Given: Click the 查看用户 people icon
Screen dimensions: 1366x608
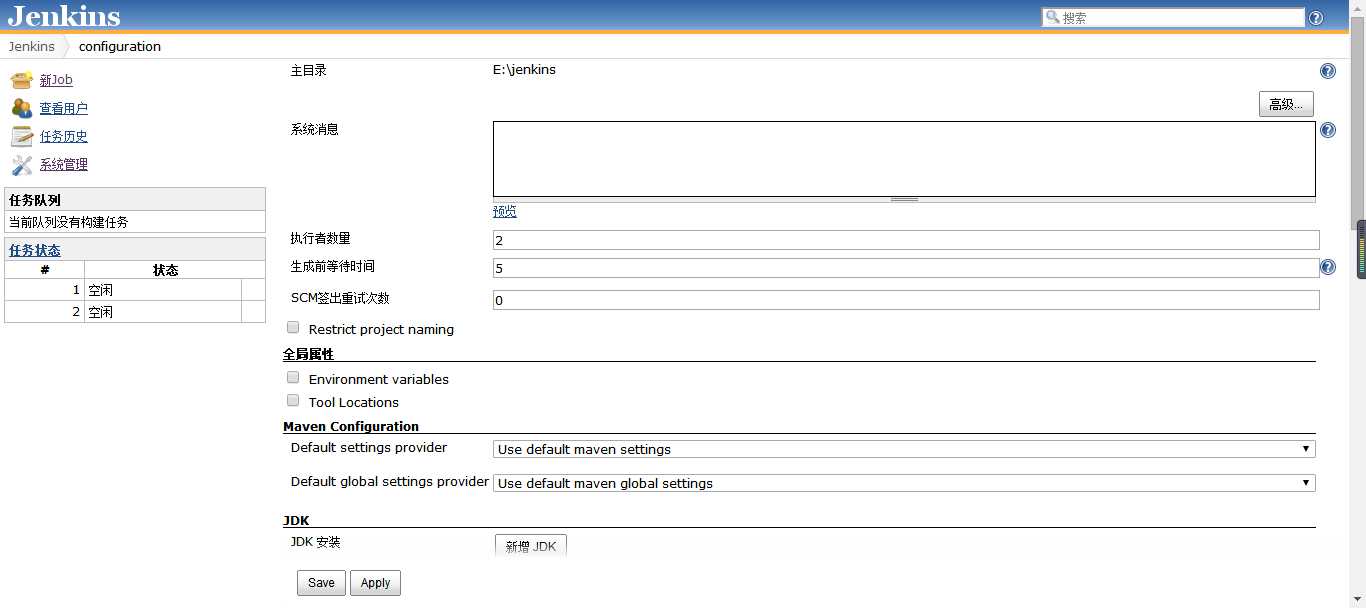Looking at the screenshot, I should [x=22, y=108].
